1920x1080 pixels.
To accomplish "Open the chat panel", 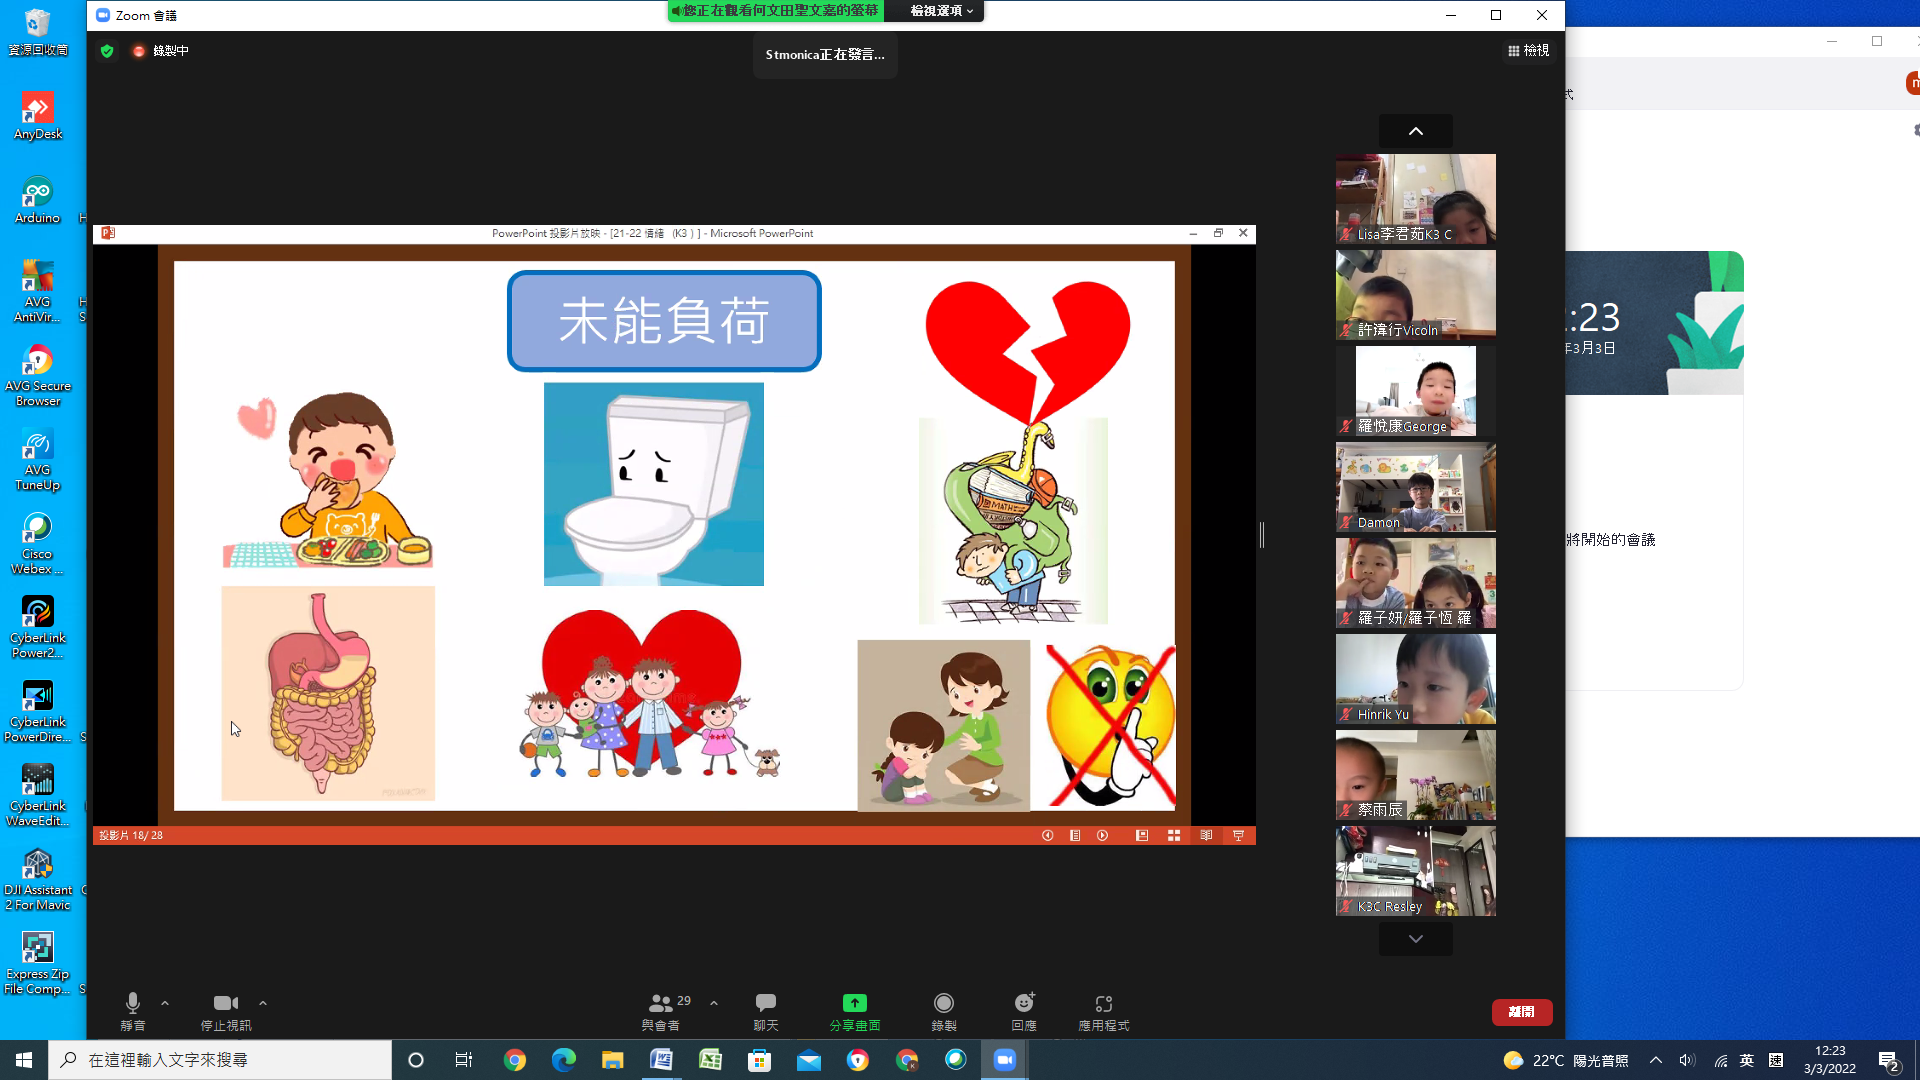I will click(x=766, y=1011).
